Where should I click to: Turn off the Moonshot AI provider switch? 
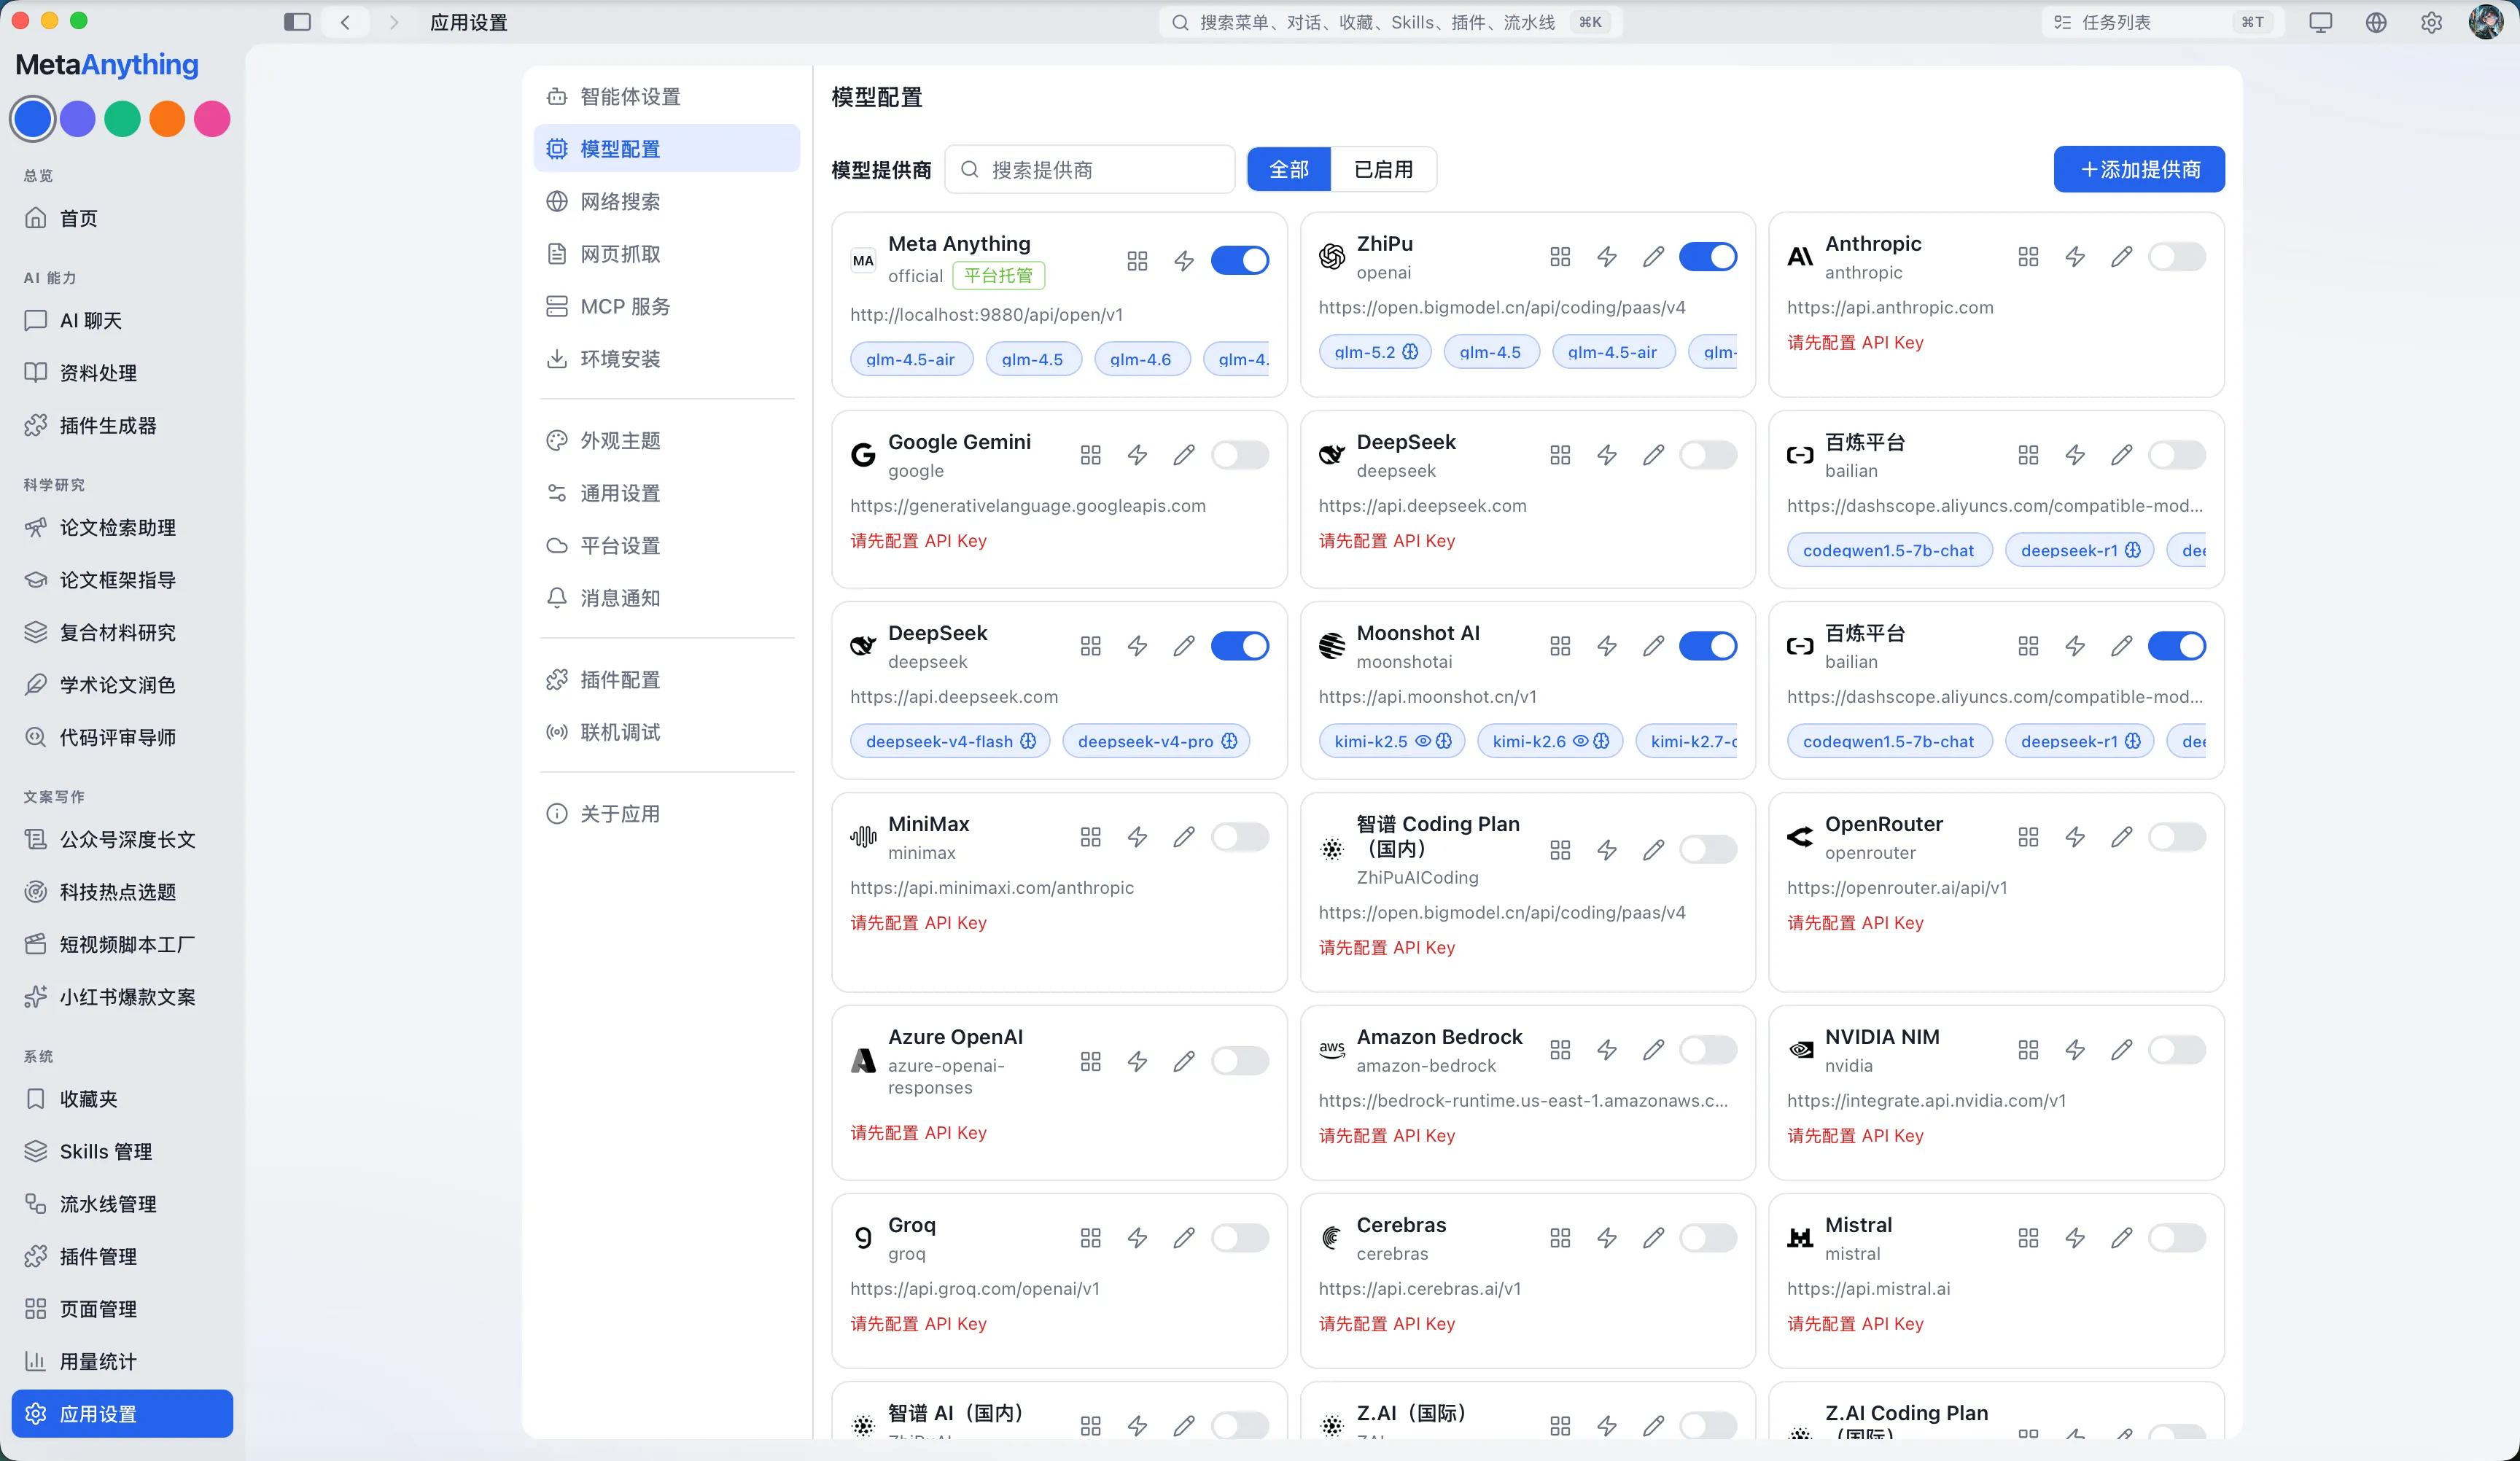(x=1708, y=646)
